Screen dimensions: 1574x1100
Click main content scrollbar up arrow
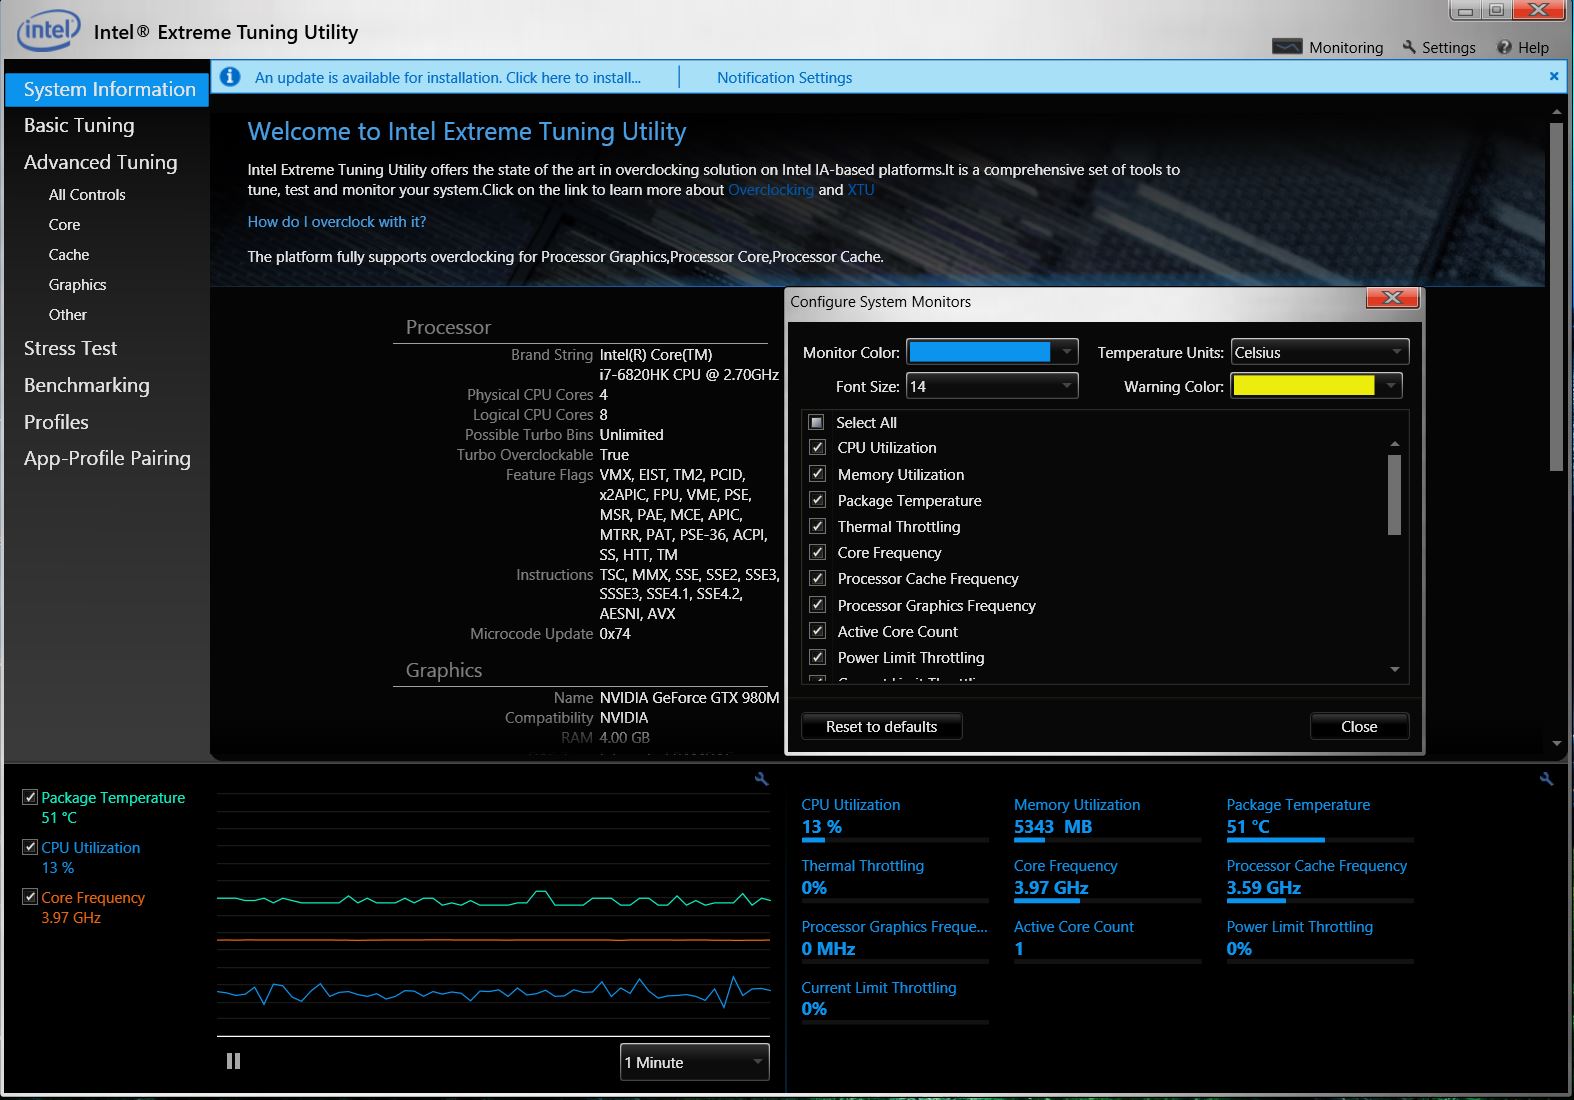[1556, 111]
